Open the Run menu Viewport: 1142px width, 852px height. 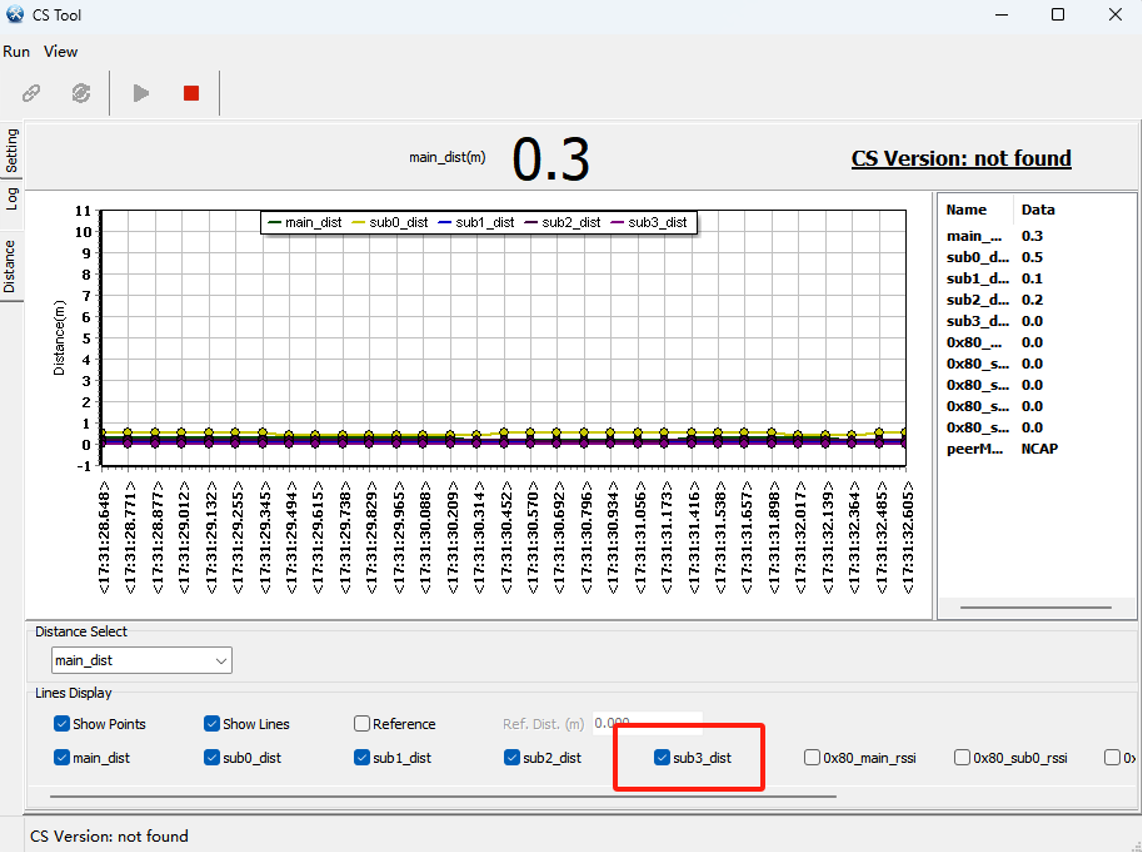pos(16,51)
